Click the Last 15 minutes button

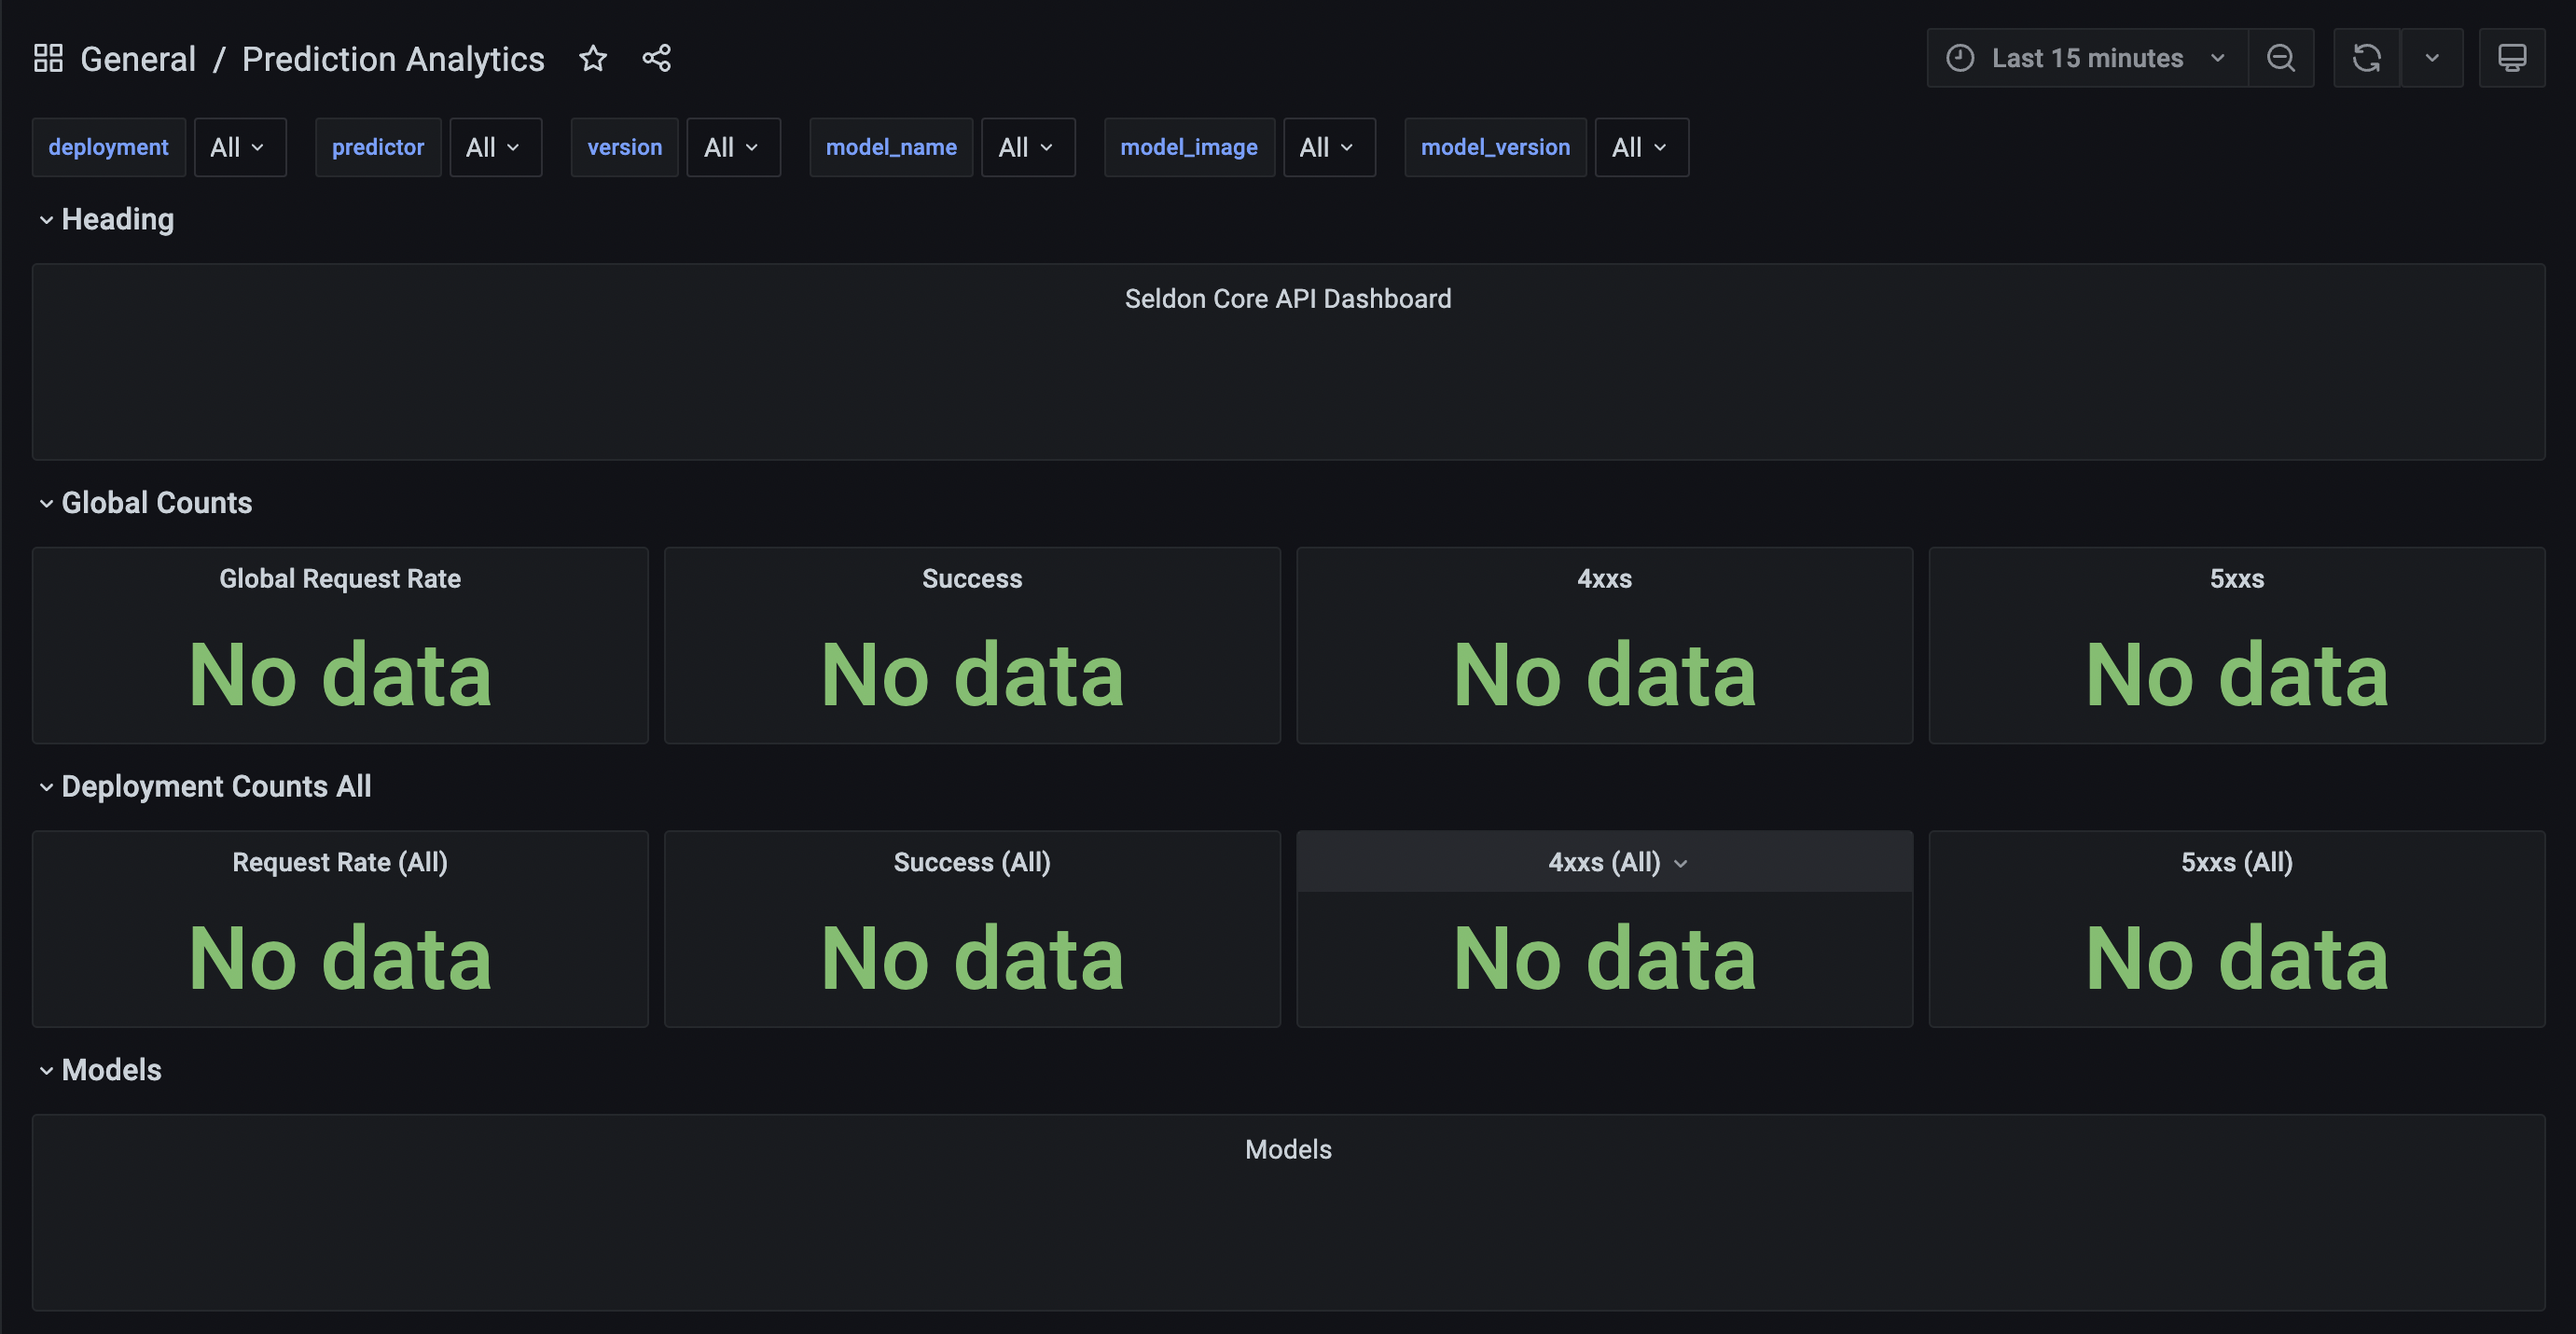(x=2081, y=56)
